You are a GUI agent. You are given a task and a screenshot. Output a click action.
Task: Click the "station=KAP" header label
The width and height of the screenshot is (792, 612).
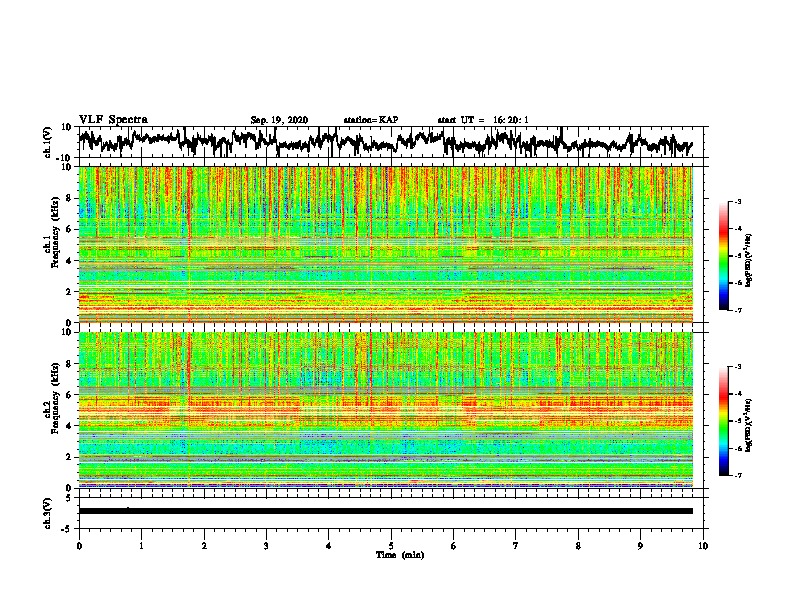371,120
